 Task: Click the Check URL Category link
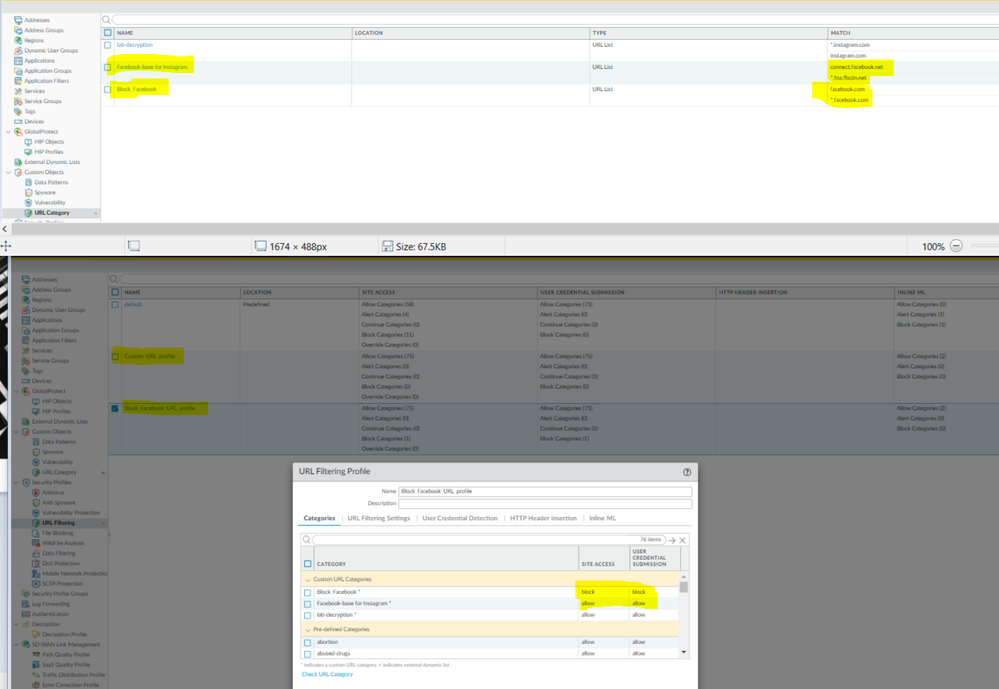[327, 674]
